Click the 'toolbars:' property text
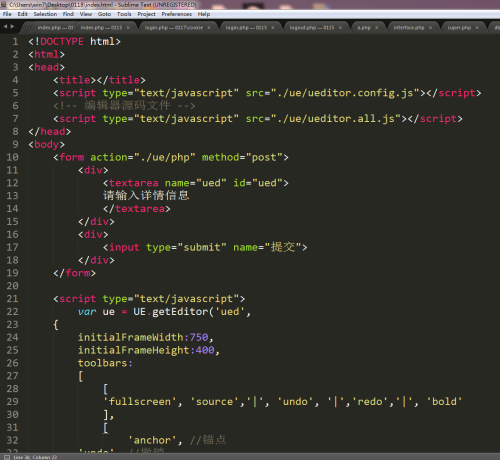This screenshot has width=500, height=460. [105, 363]
